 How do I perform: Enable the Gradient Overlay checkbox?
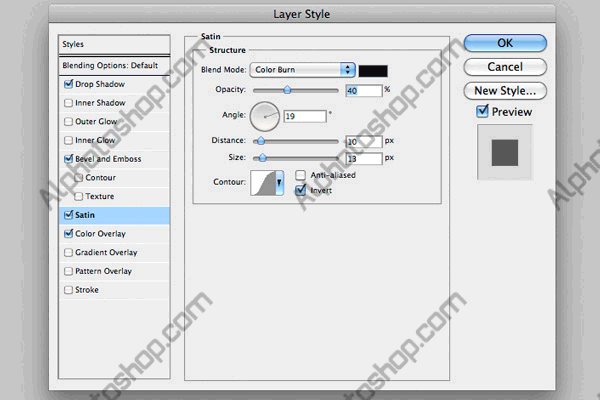point(68,252)
